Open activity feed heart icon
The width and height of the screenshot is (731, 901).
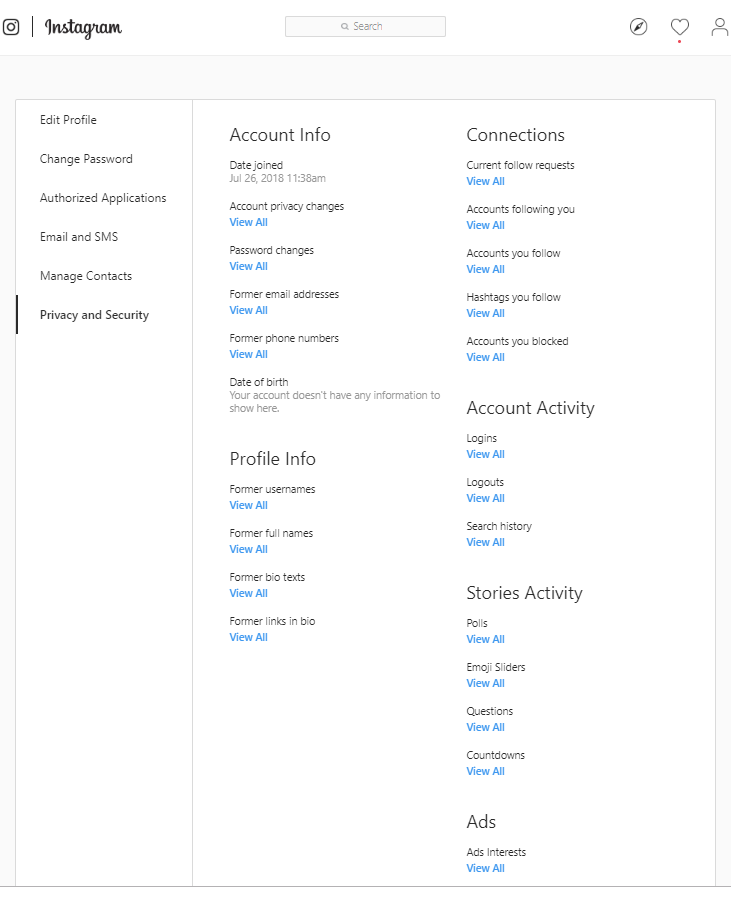click(680, 27)
